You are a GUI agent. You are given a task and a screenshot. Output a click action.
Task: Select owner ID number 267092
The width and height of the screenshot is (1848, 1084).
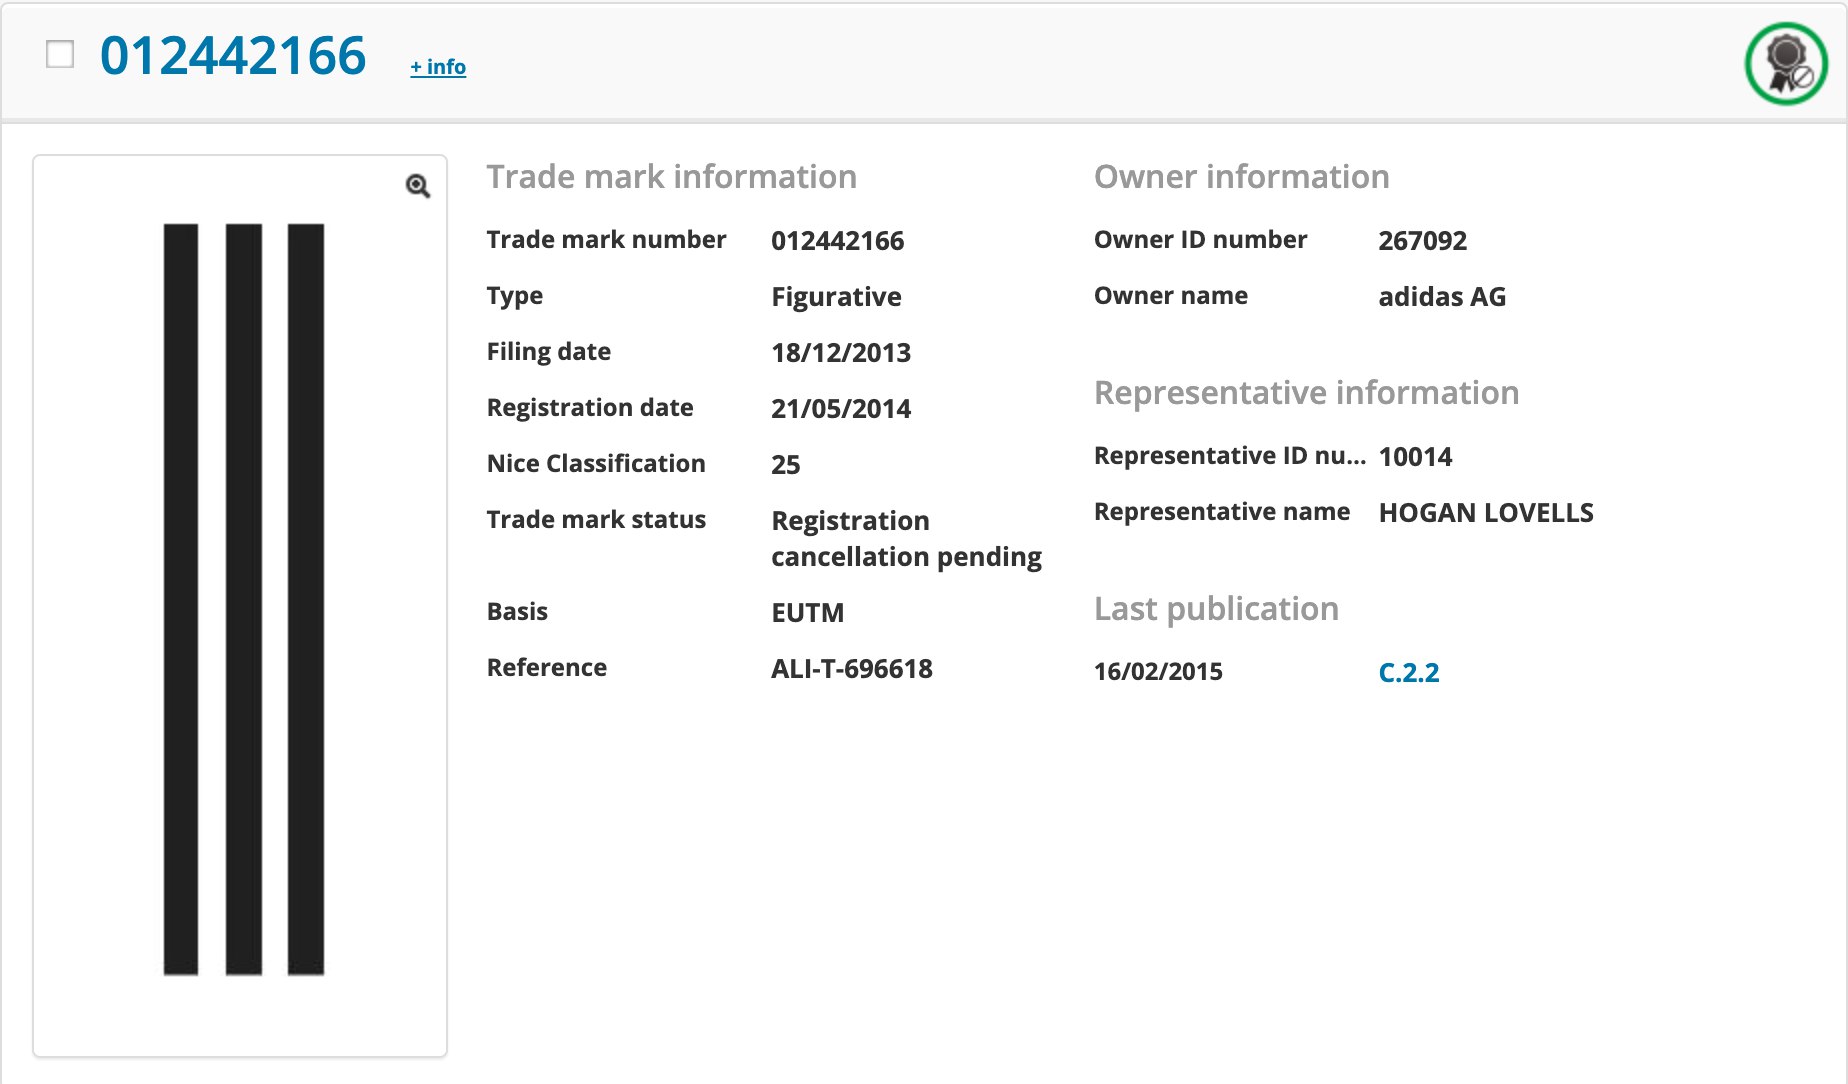coord(1422,240)
